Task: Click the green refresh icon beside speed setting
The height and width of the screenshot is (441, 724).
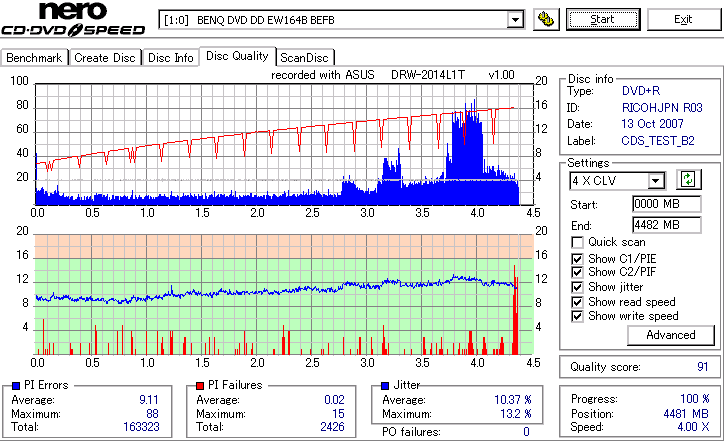Action: [688, 179]
